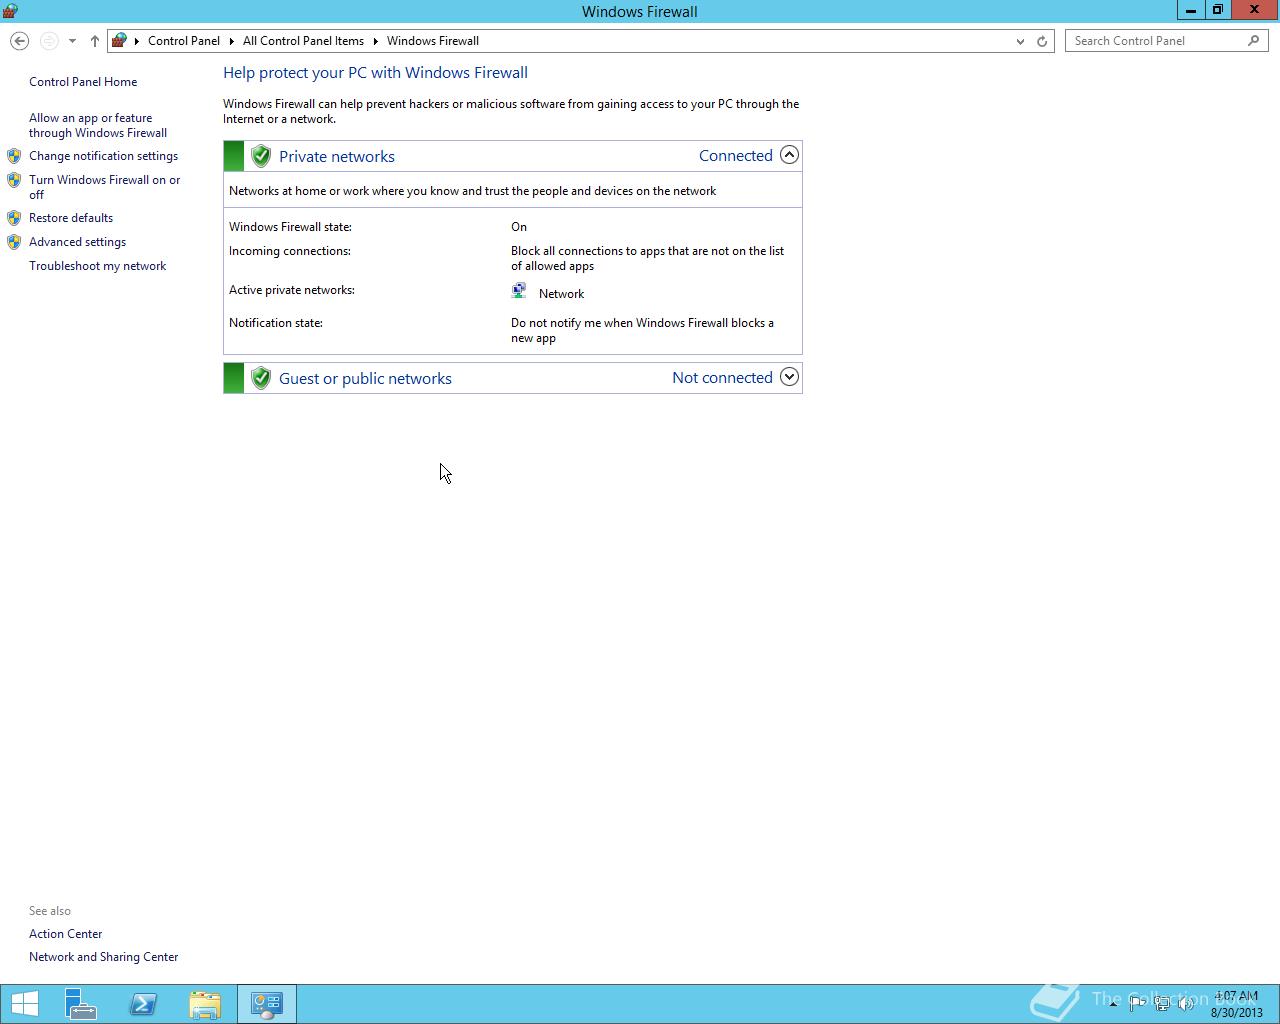Viewport: 1280px width, 1024px height.
Task: Open Network and Sharing Center
Action: pyautogui.click(x=104, y=957)
